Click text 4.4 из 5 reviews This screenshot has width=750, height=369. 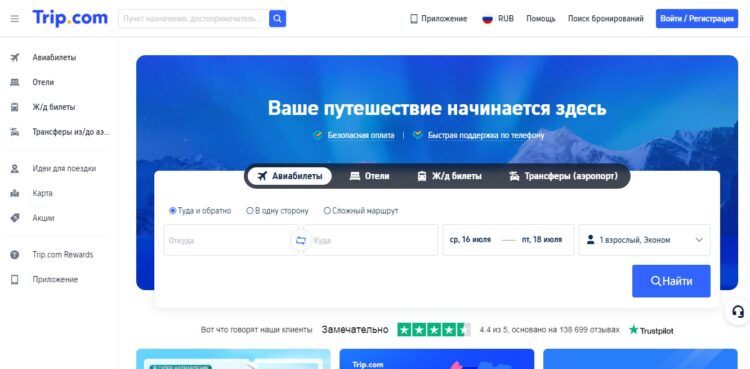(550, 330)
